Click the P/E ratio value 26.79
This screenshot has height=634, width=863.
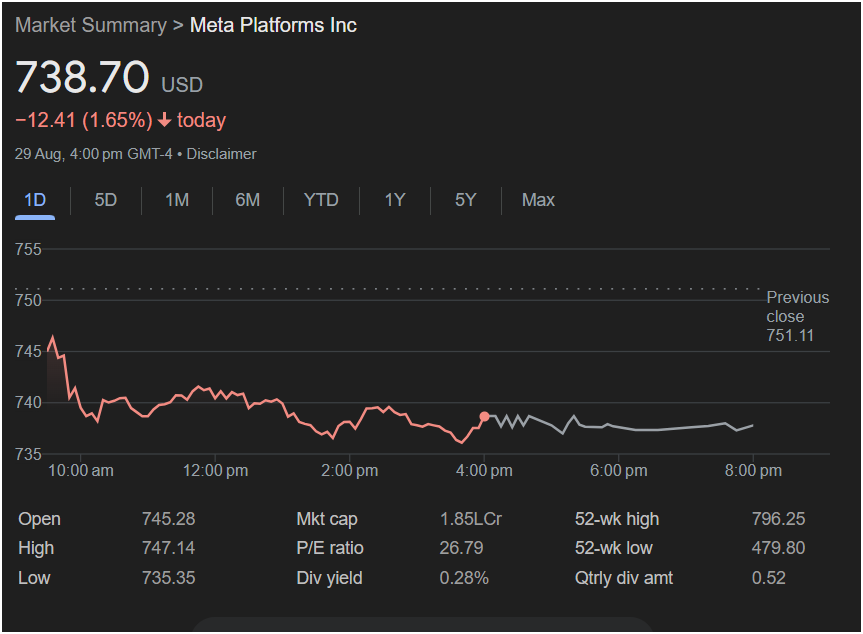[461, 548]
